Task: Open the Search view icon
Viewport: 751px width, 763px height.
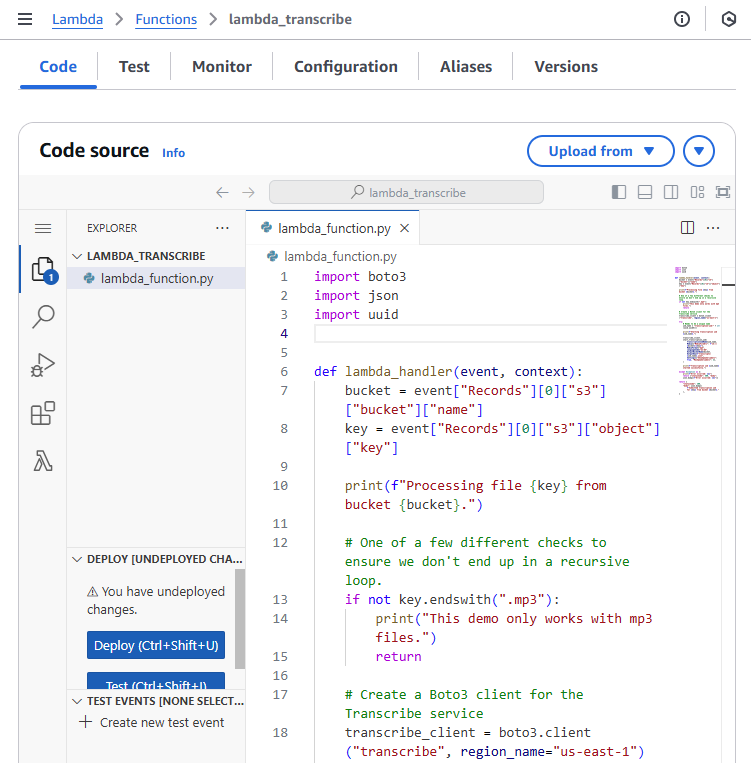Action: coord(43,317)
